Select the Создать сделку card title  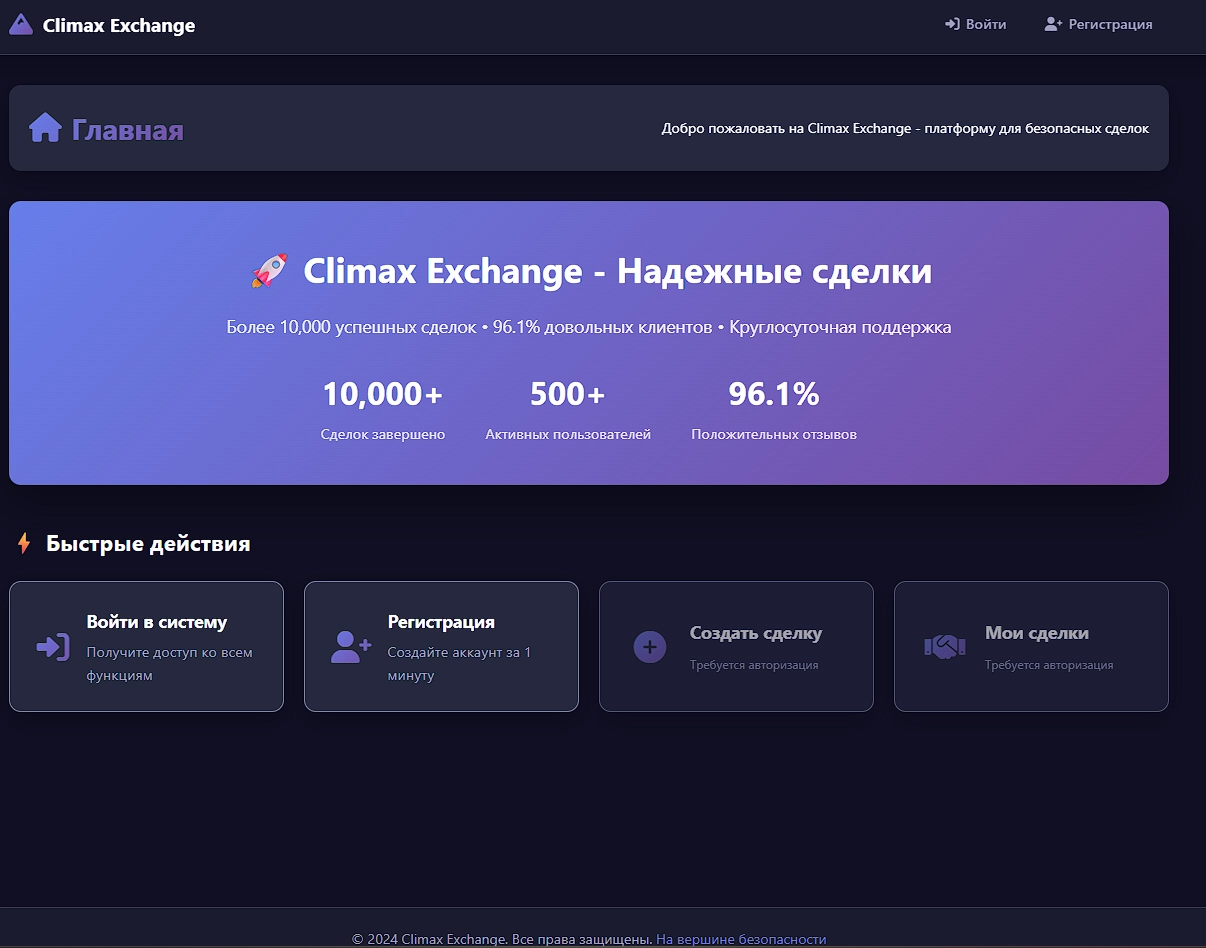tap(756, 633)
